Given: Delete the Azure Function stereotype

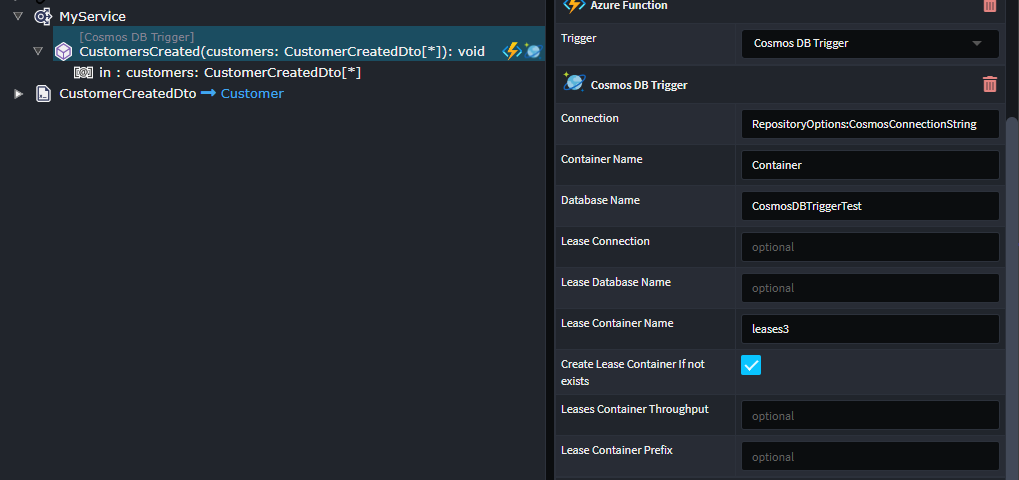Looking at the screenshot, I should (990, 5).
